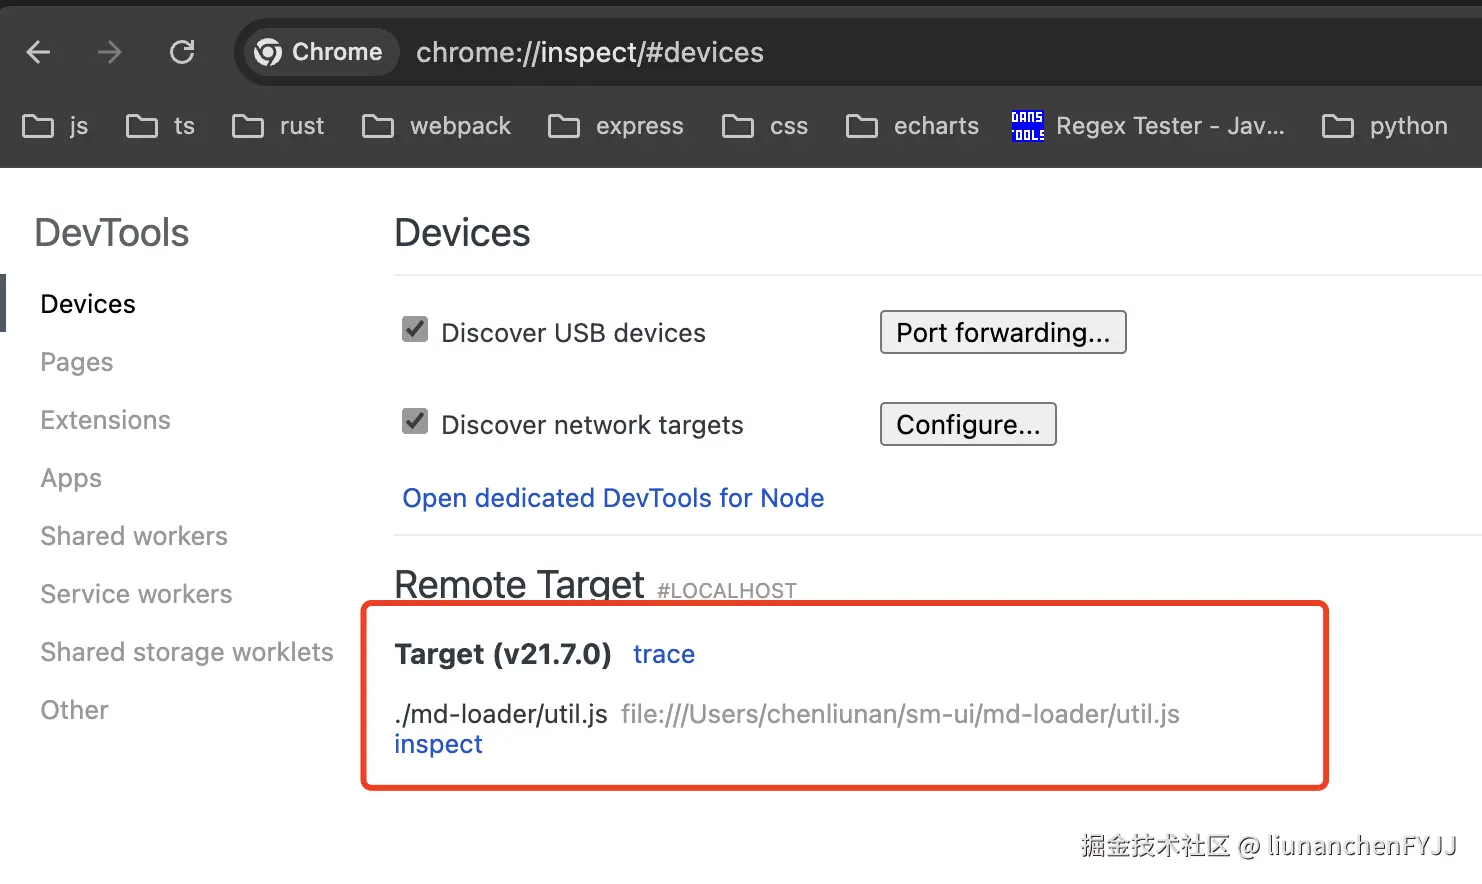Click the forward navigation arrow

pos(110,52)
